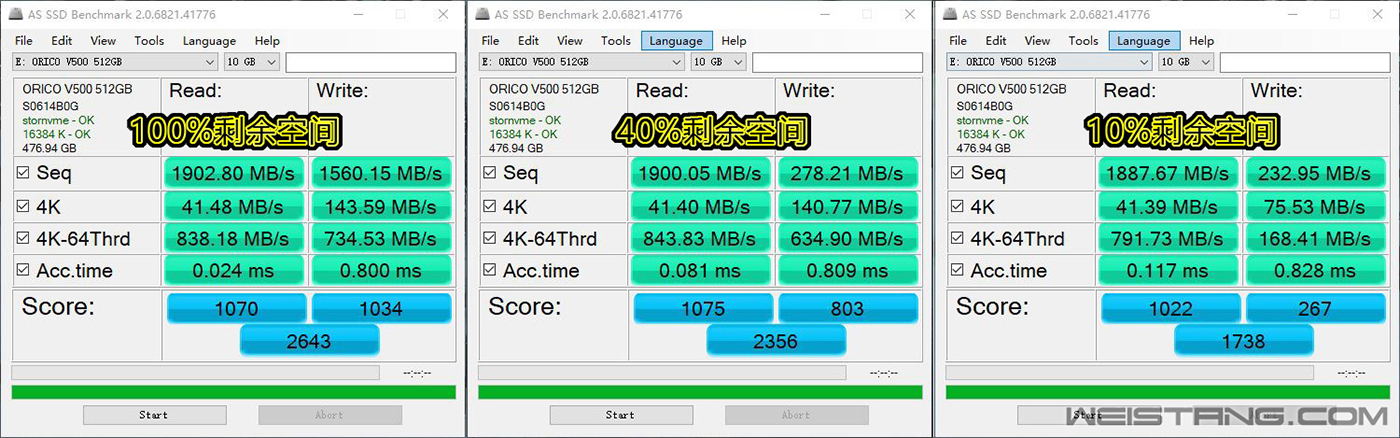Open the Language menu in the left window

[209, 41]
